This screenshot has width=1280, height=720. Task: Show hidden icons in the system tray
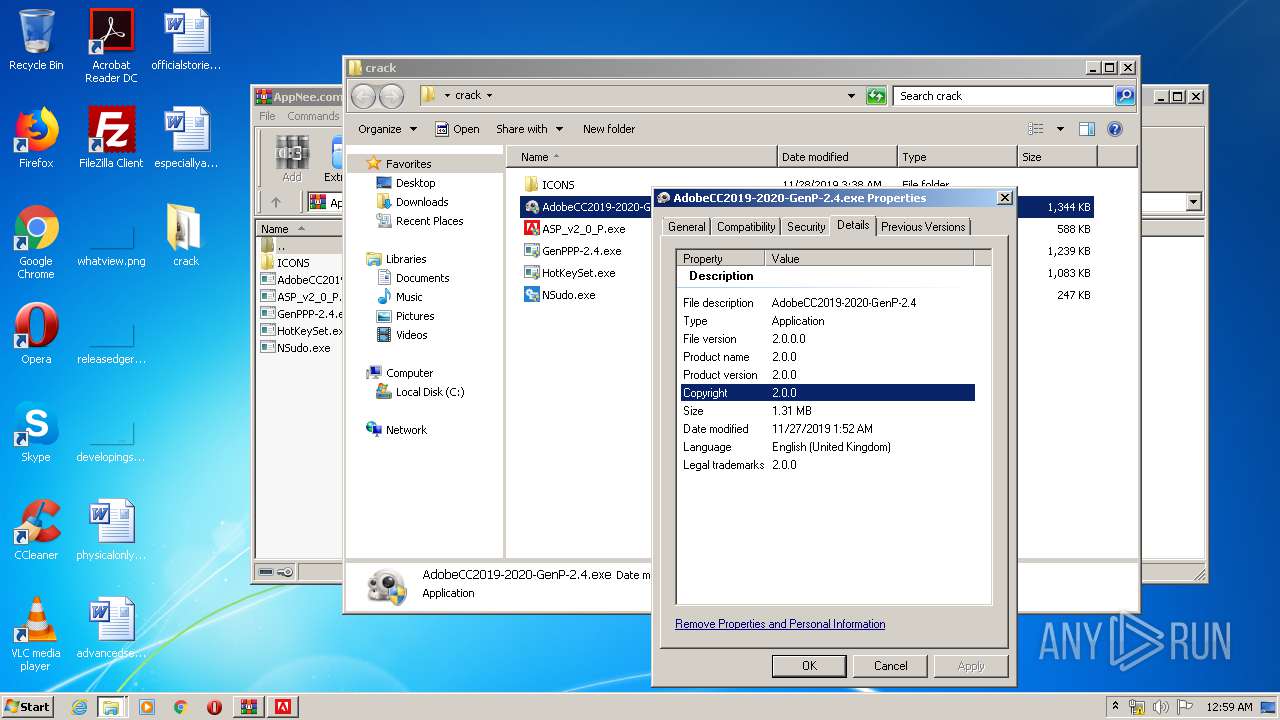(x=1116, y=707)
